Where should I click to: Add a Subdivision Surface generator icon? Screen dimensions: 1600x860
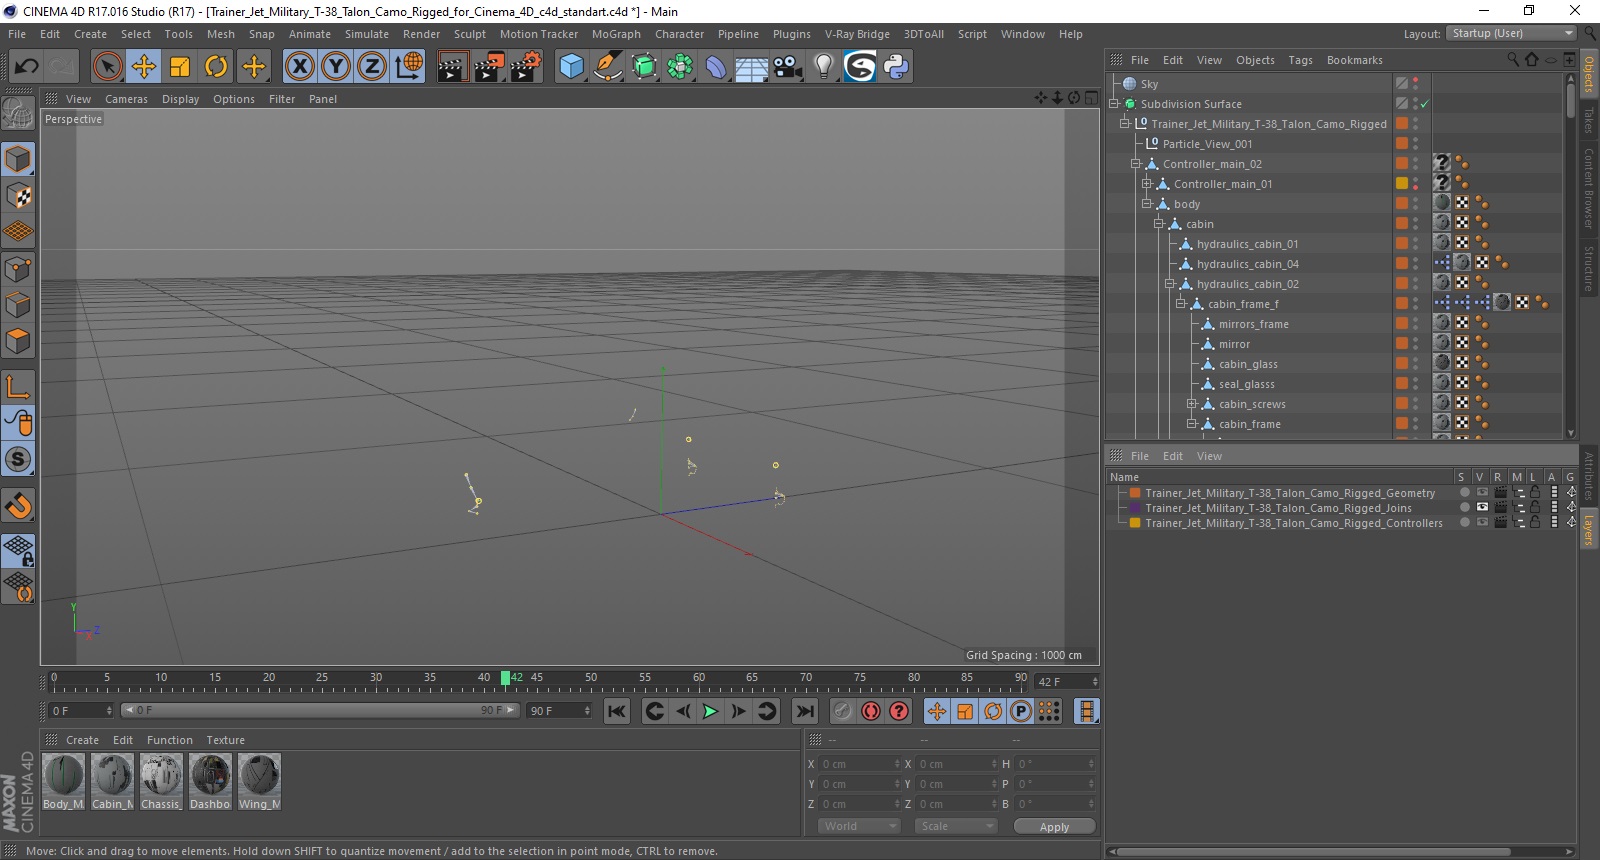[x=644, y=67]
